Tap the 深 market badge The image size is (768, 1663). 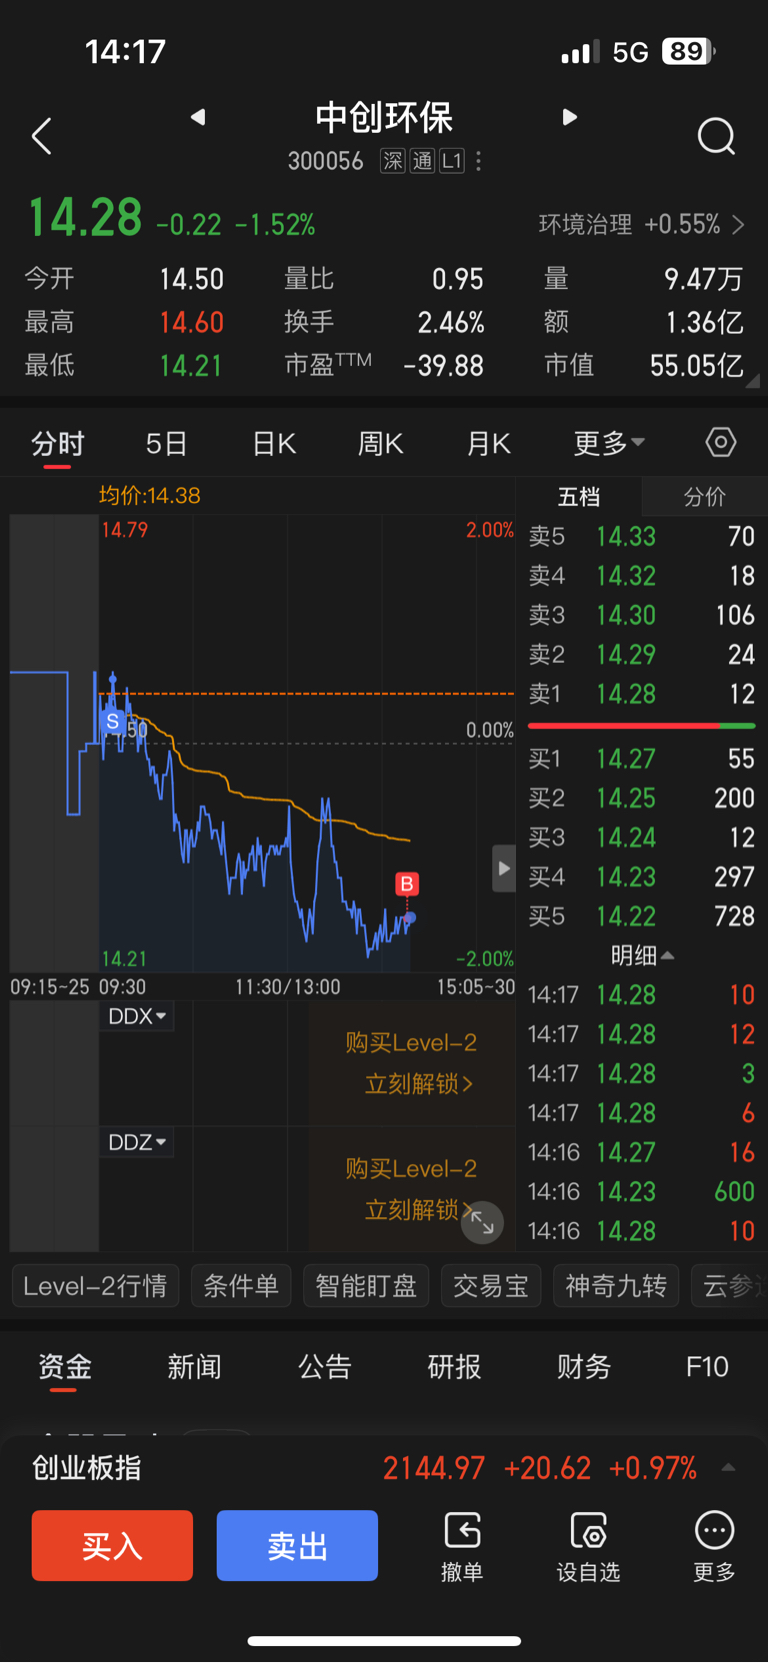[x=393, y=161]
